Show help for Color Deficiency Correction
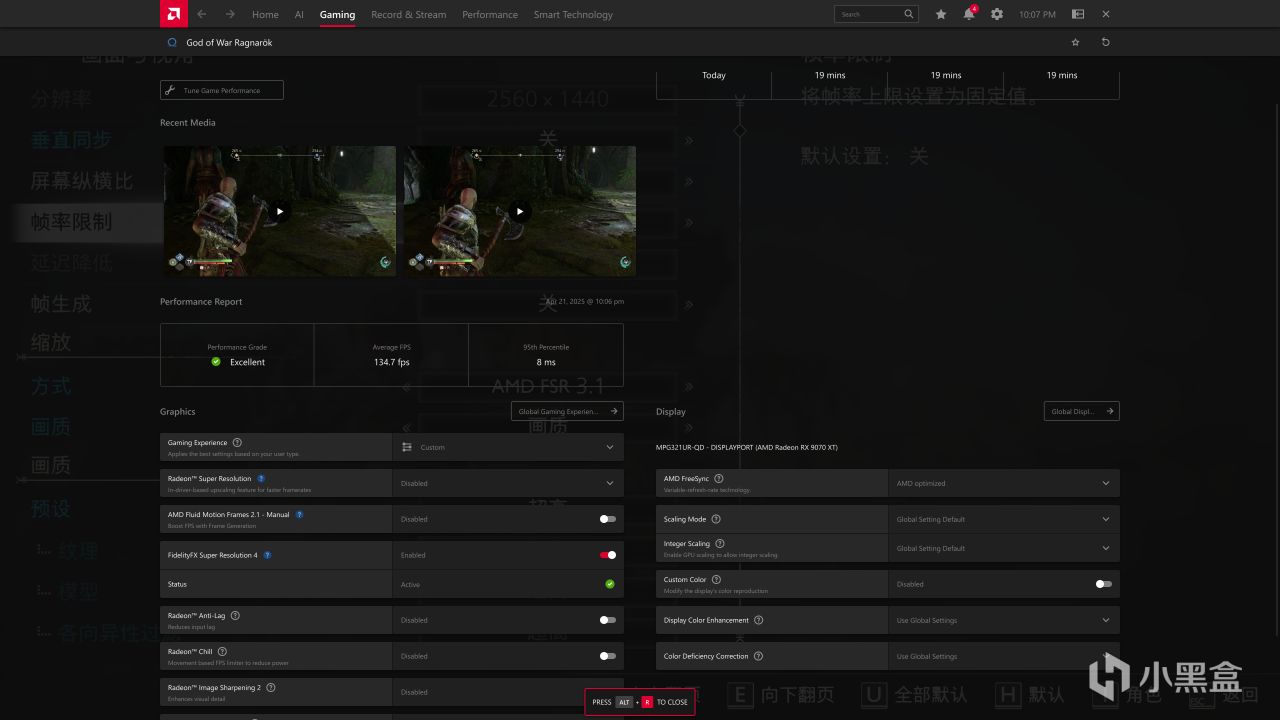The height and width of the screenshot is (720, 1280). click(x=758, y=656)
